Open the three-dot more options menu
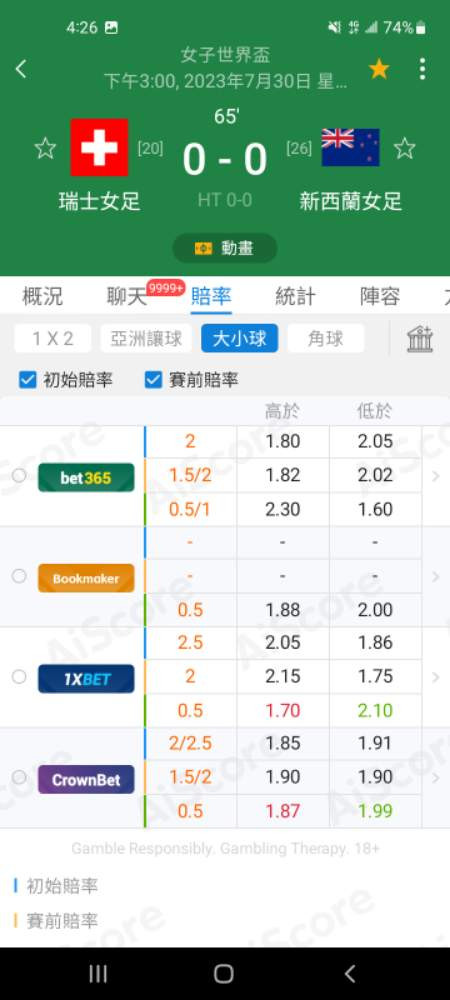Screen dimensions: 450x1000 tap(422, 69)
